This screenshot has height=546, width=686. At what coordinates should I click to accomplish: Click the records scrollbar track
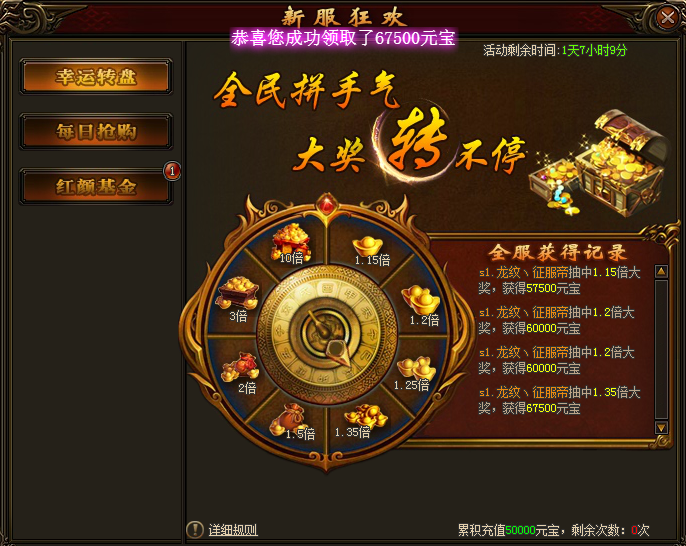(661, 349)
